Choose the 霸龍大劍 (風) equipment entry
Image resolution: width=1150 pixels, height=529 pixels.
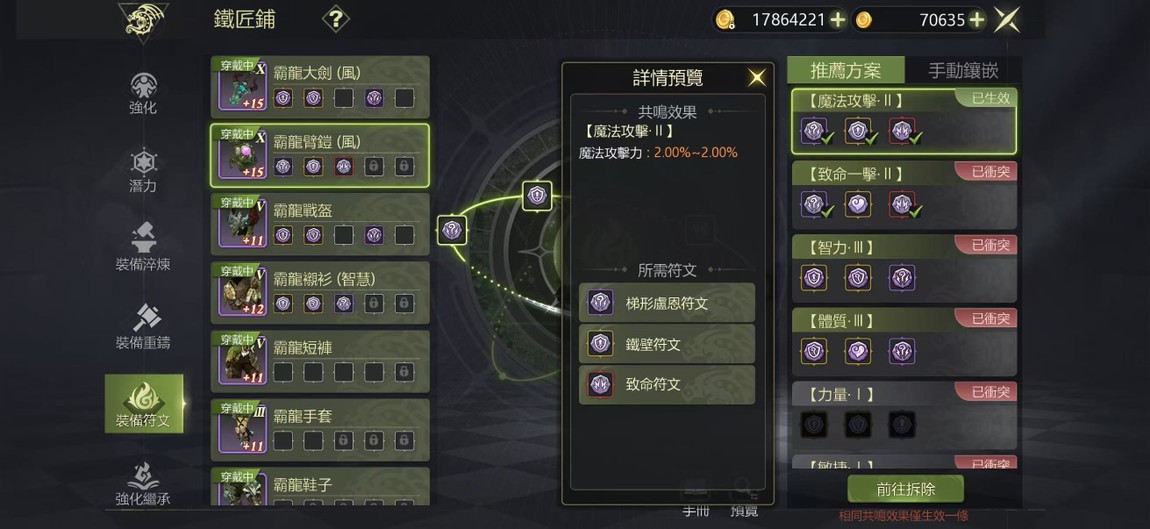click(320, 87)
